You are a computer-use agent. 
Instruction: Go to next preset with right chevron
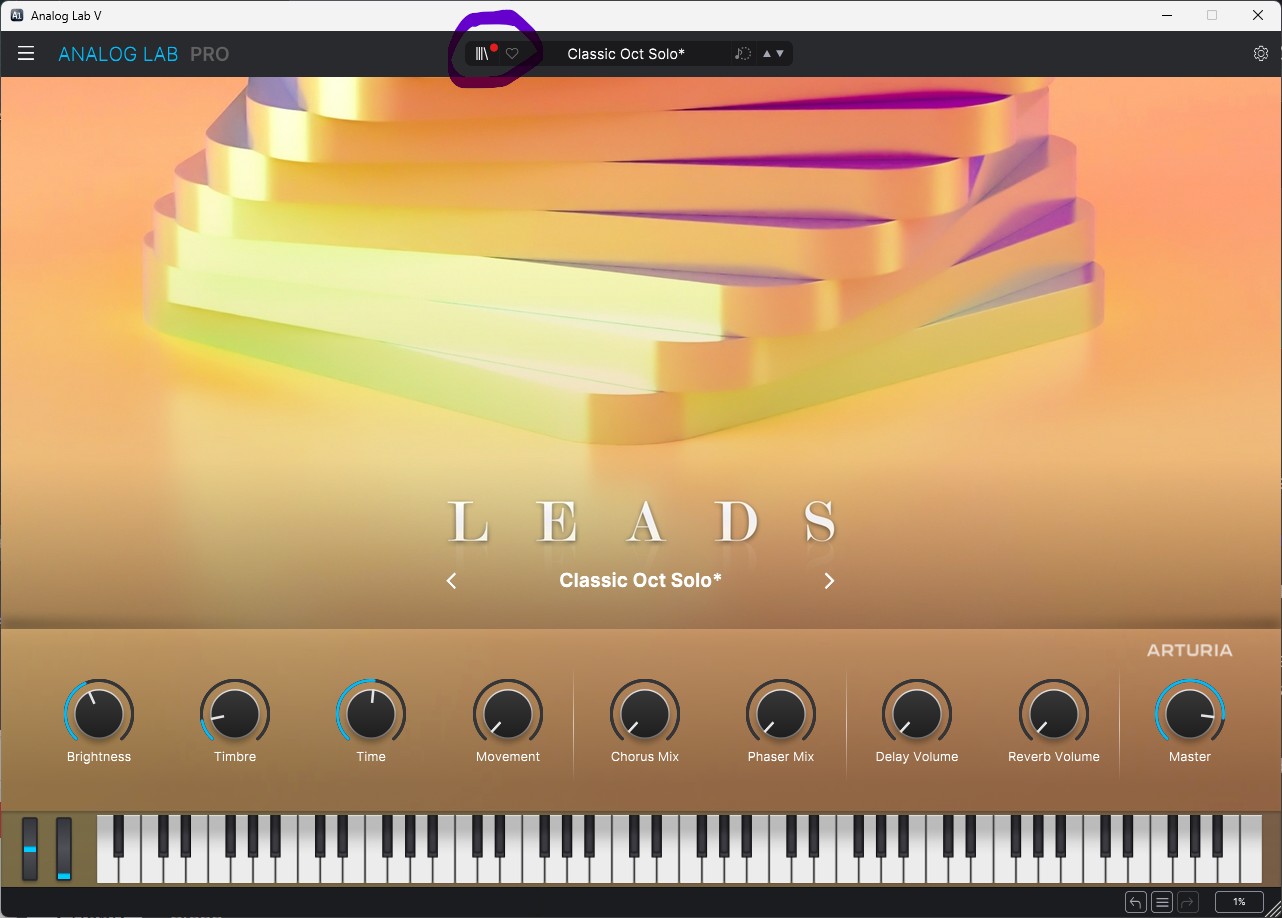pyautogui.click(x=829, y=581)
